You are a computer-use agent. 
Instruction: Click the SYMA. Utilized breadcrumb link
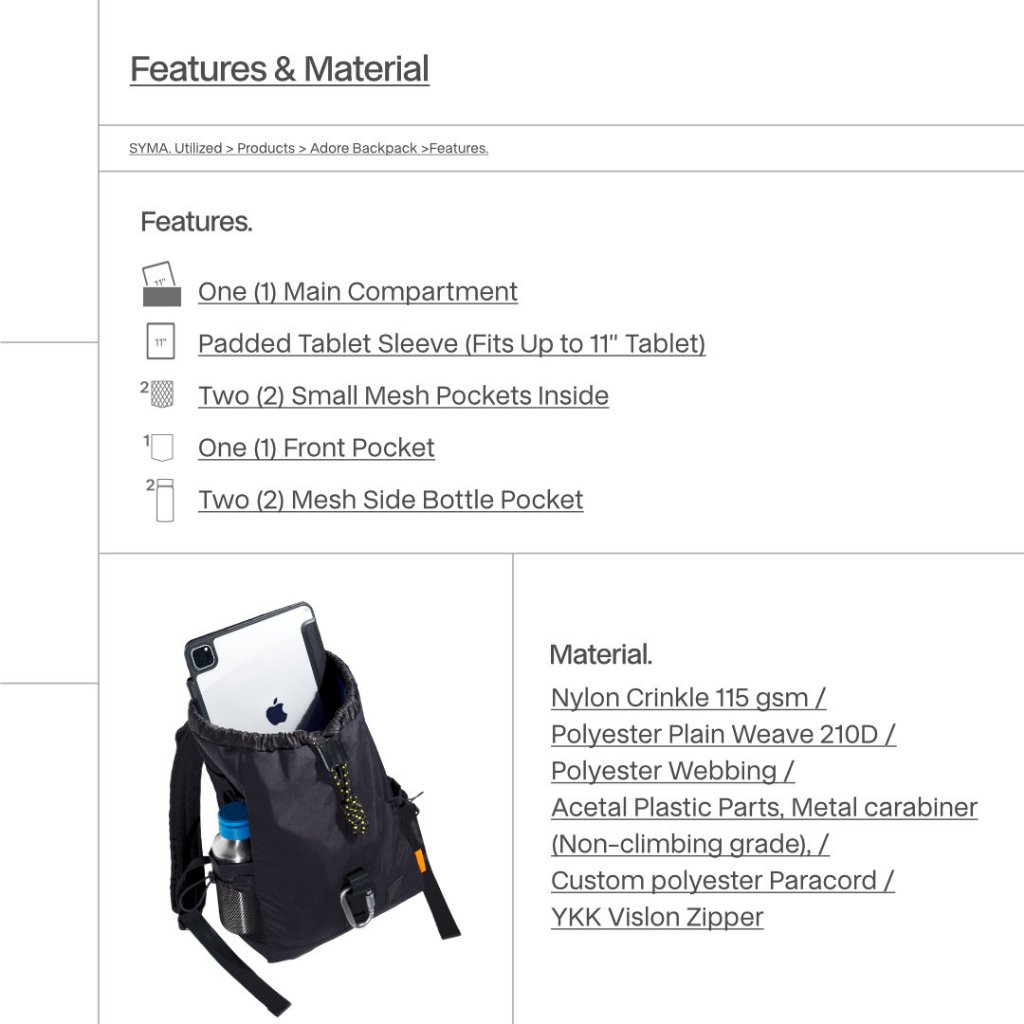tap(175, 148)
